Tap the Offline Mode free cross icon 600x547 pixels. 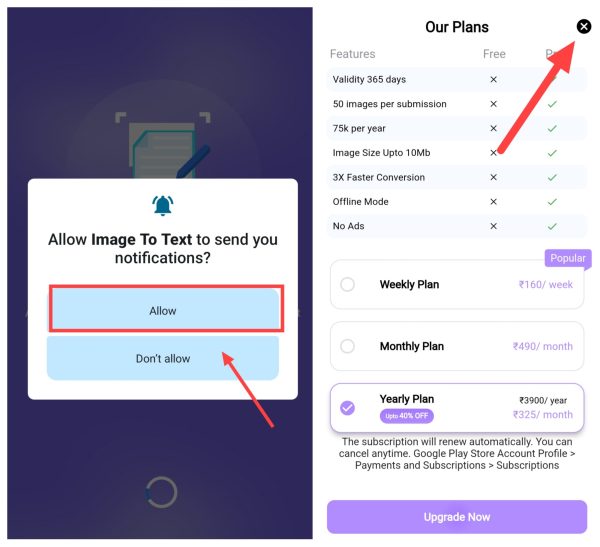pos(494,202)
